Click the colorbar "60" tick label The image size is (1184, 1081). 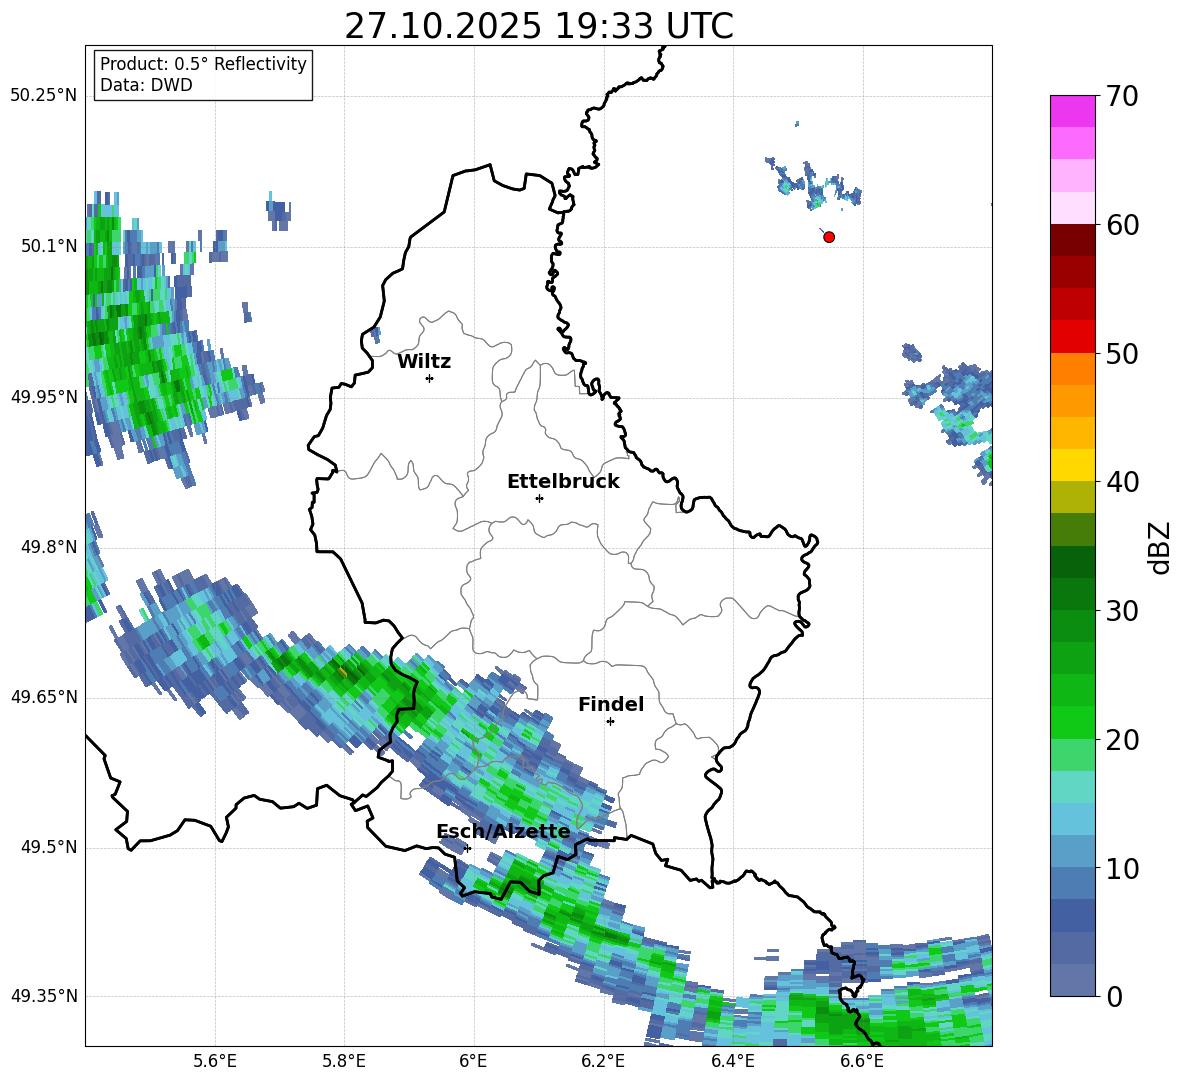point(1122,225)
